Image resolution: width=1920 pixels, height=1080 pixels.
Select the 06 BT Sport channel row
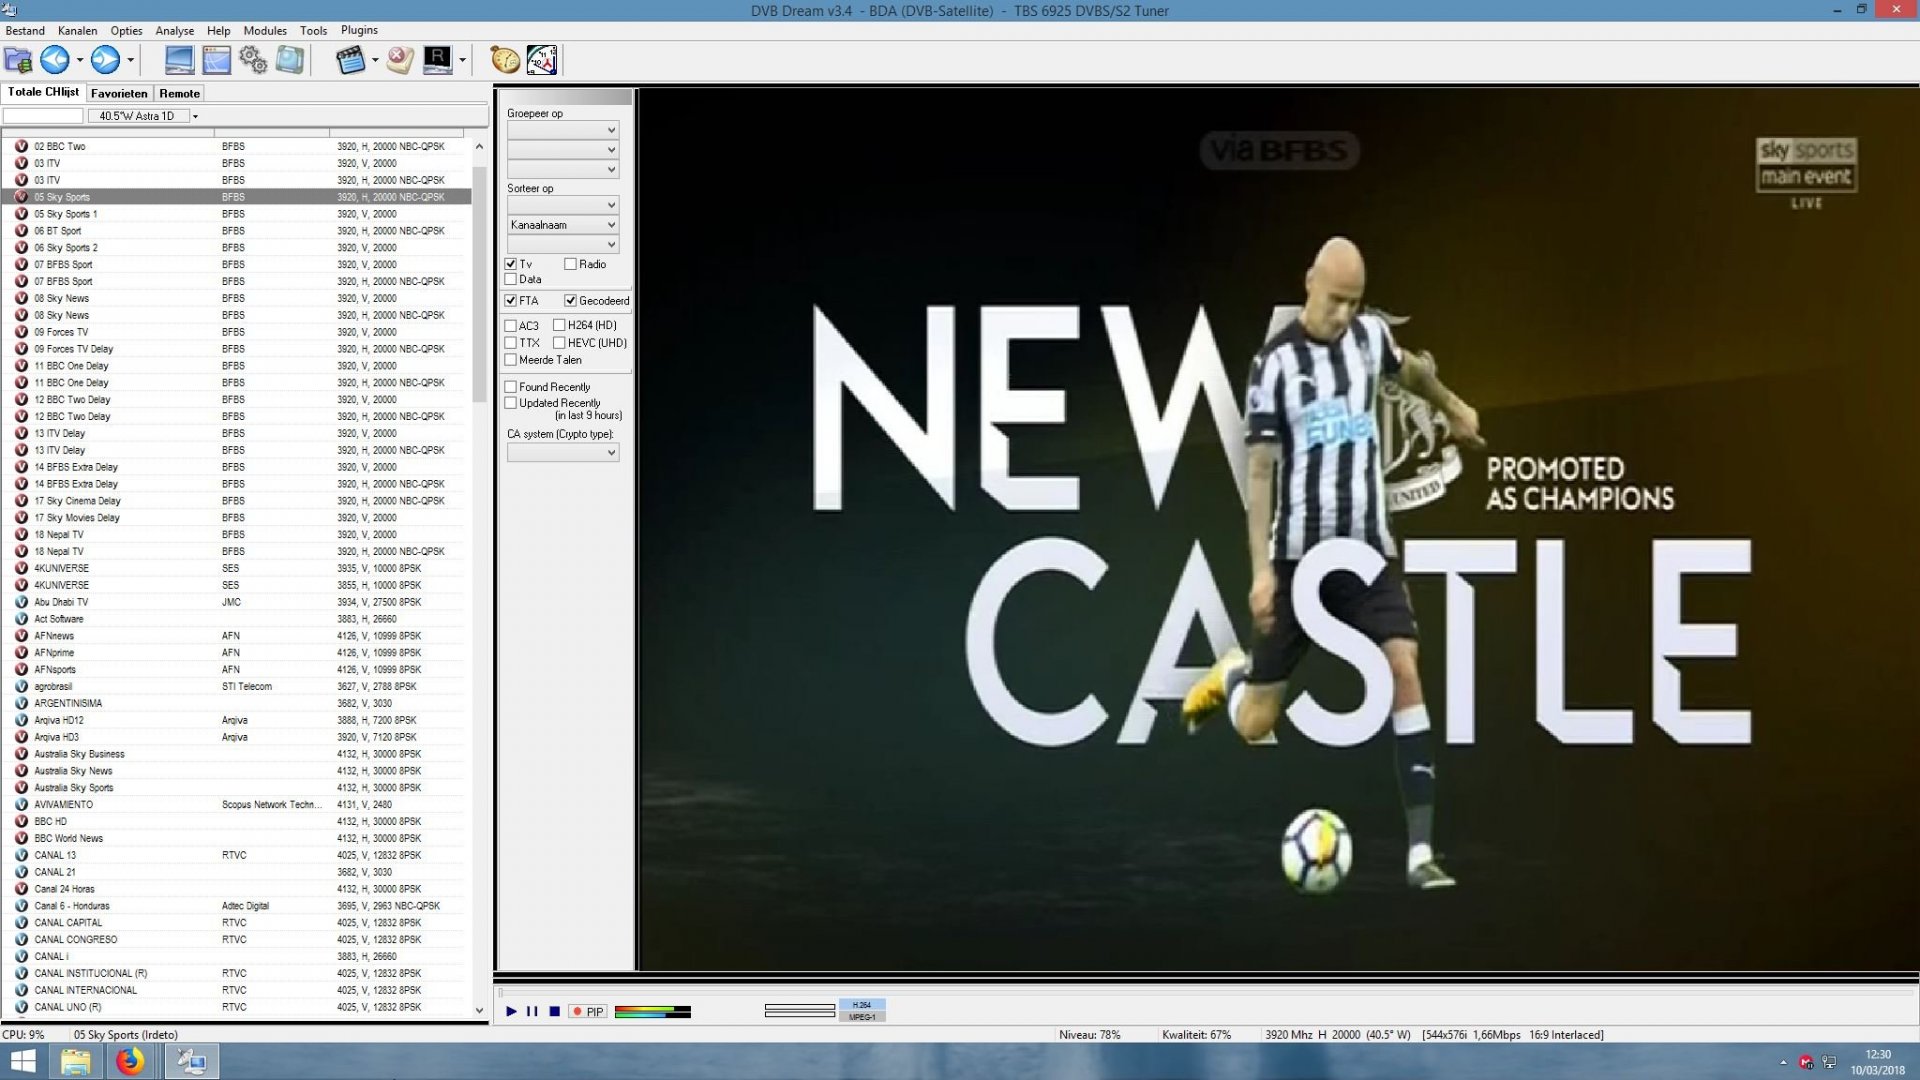coord(58,231)
